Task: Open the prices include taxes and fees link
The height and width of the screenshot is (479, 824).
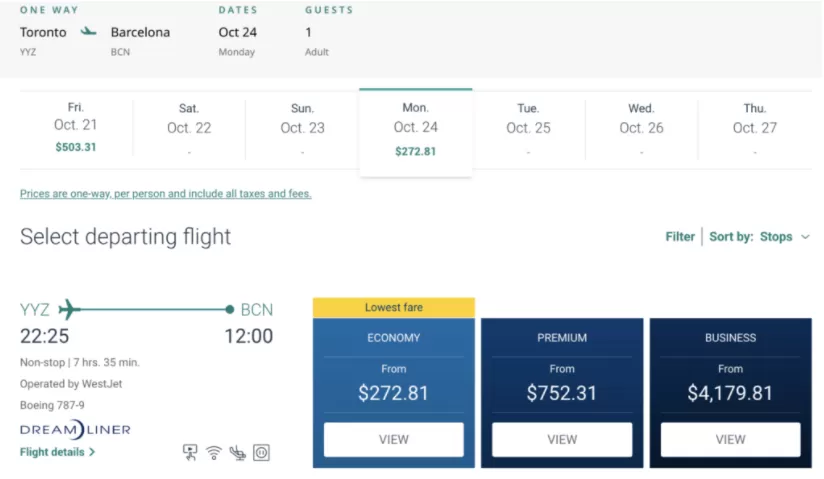Action: tap(166, 193)
